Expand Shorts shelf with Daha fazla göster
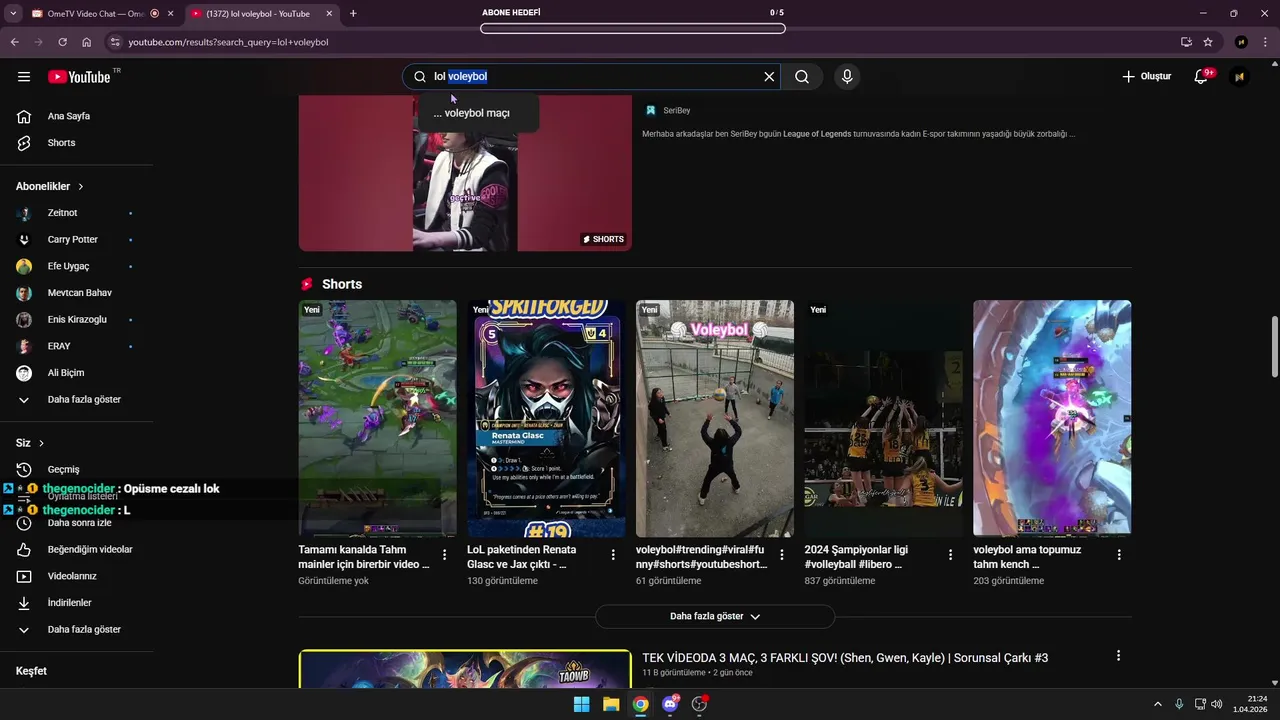The height and width of the screenshot is (720, 1280). (x=715, y=617)
